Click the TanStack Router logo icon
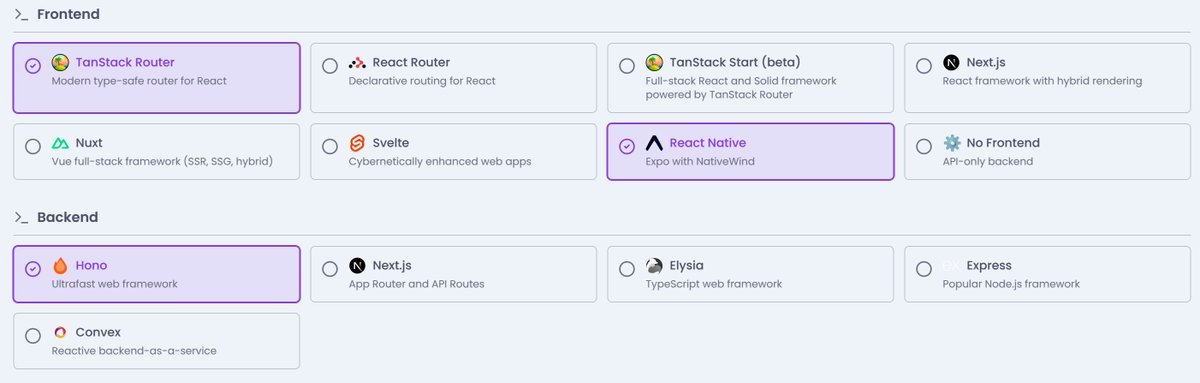This screenshot has height=383, width=1200. pos(60,63)
